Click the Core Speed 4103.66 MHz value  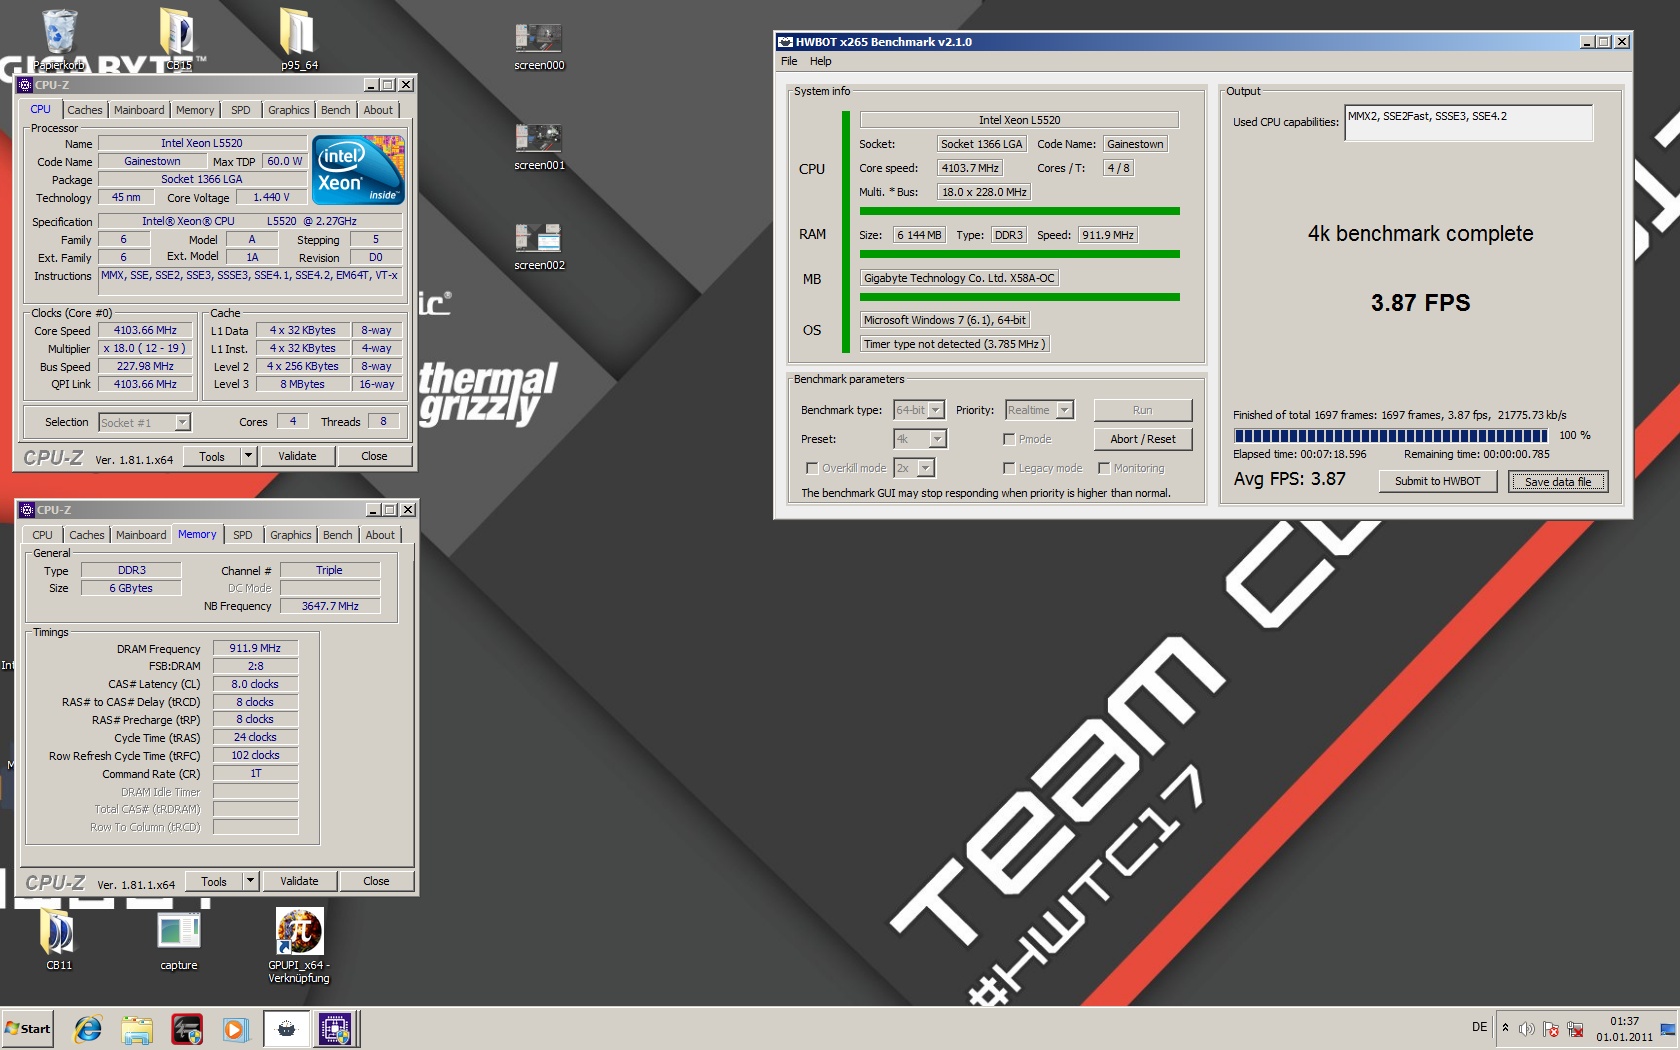tap(145, 330)
